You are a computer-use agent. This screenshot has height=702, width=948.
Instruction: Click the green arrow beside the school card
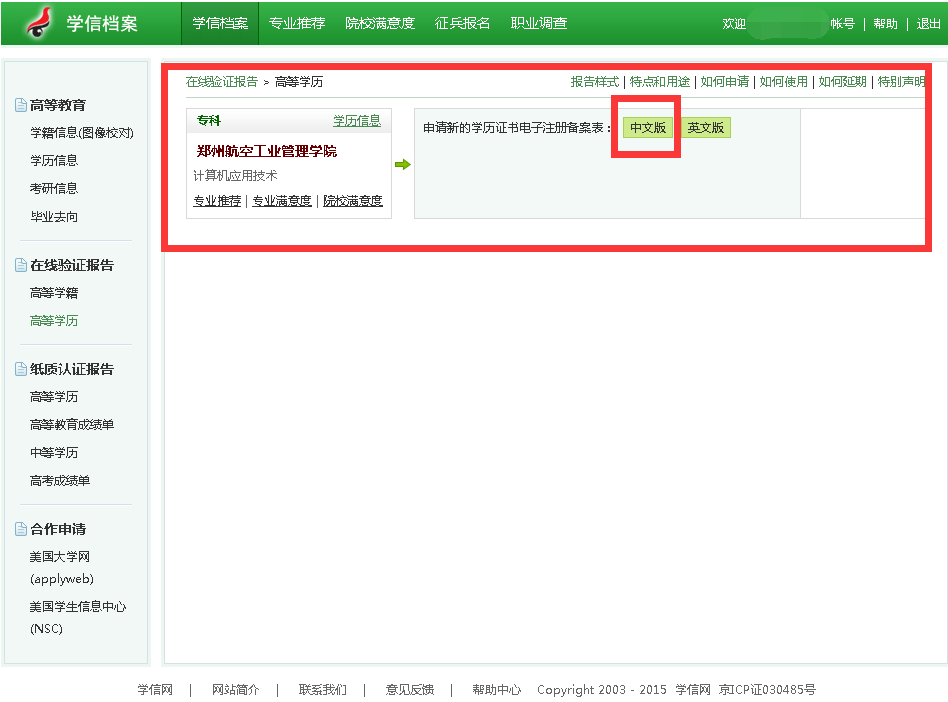click(x=402, y=164)
